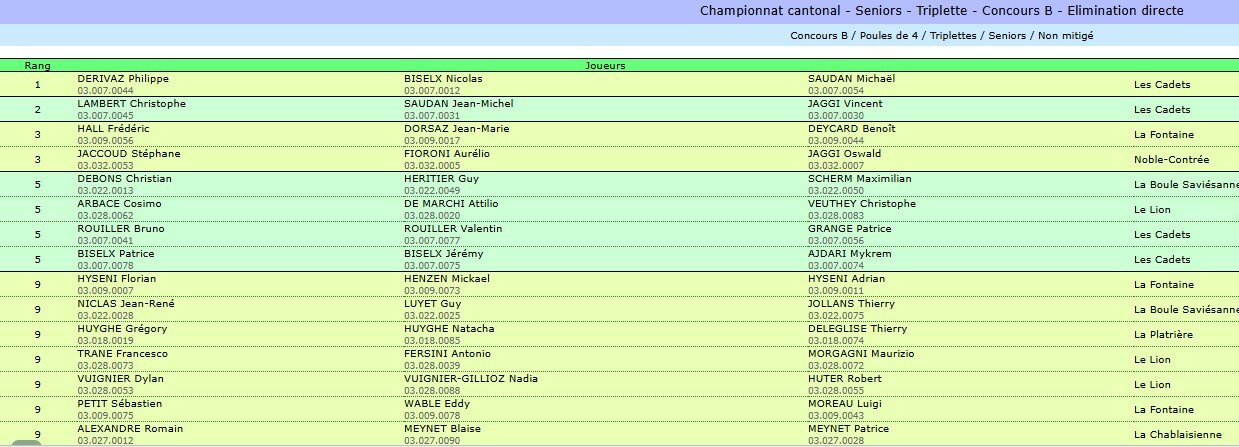Click the Championnat cantonal page title
1239x447 pixels.
coord(941,11)
